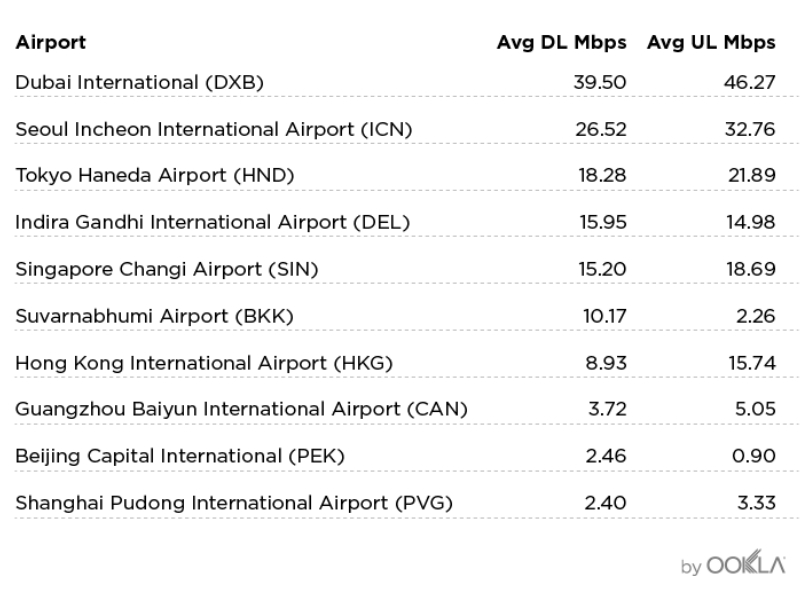
Task: Click Hong Kong International Airport (HKG) name
Action: [x=204, y=362]
